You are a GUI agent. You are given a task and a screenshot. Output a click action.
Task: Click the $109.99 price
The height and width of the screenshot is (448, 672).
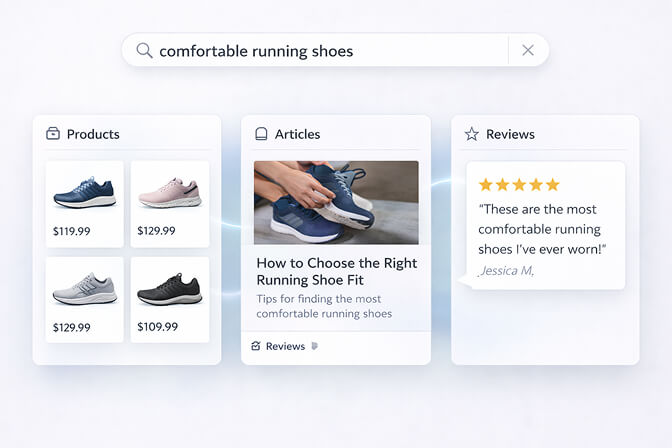tap(157, 327)
